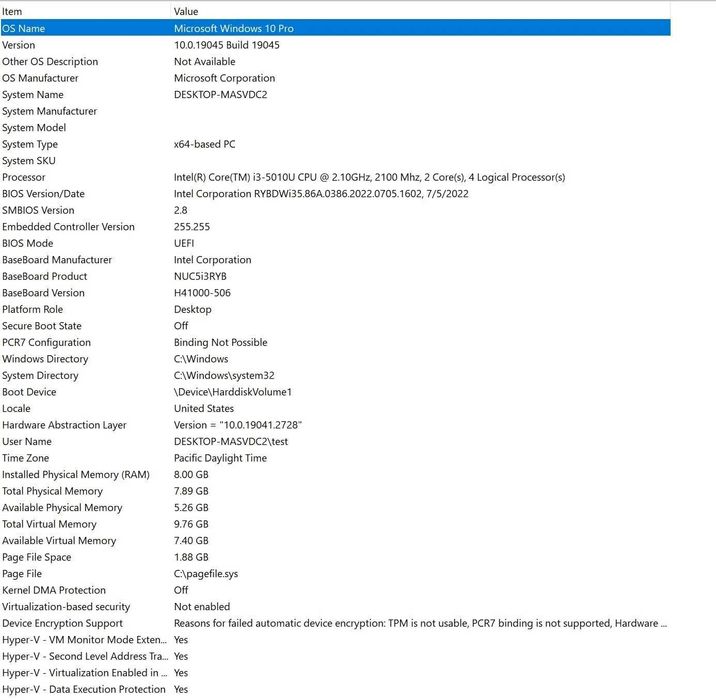Select the Page File Space row

(336, 557)
